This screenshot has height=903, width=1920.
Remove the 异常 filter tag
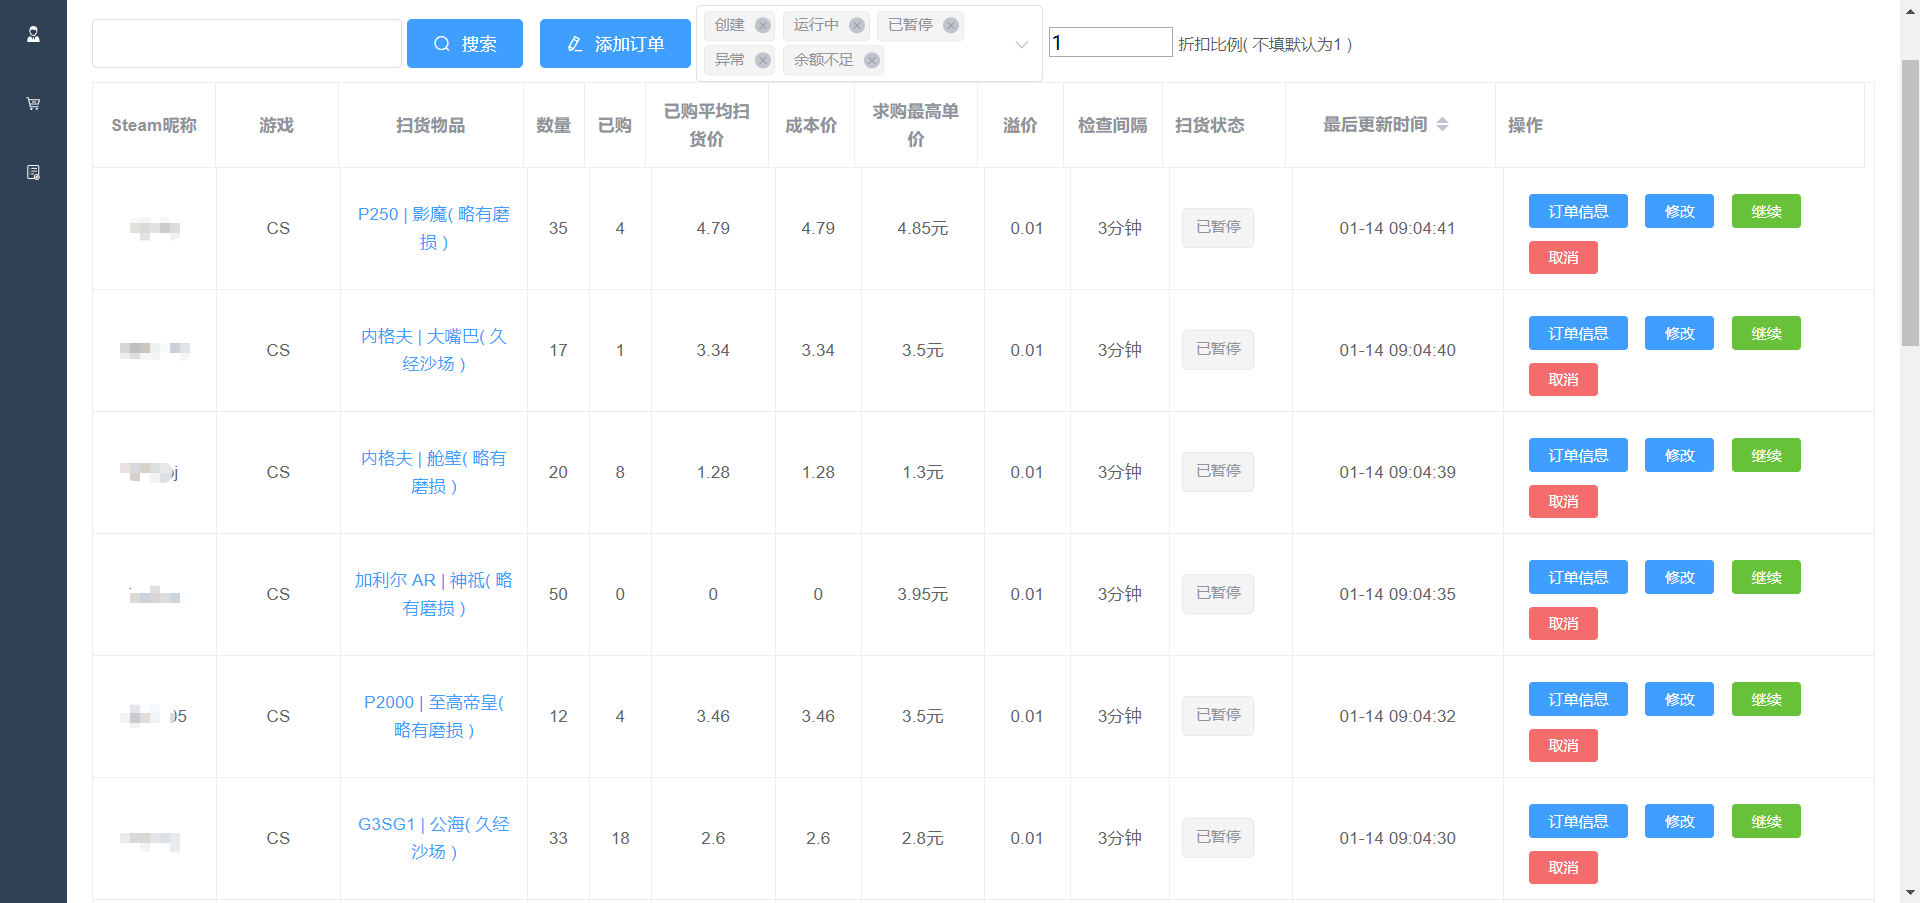coord(763,60)
